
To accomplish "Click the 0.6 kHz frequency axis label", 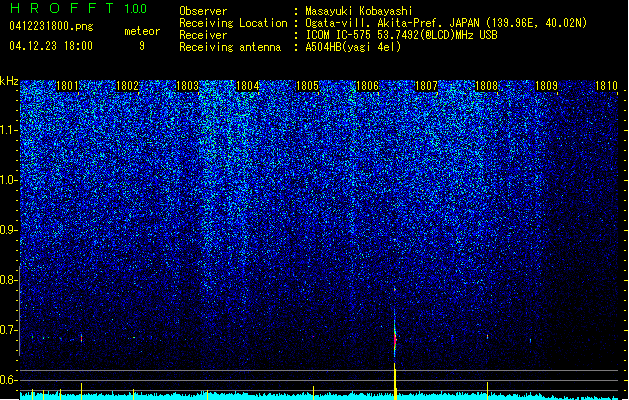I will click(x=9, y=380).
